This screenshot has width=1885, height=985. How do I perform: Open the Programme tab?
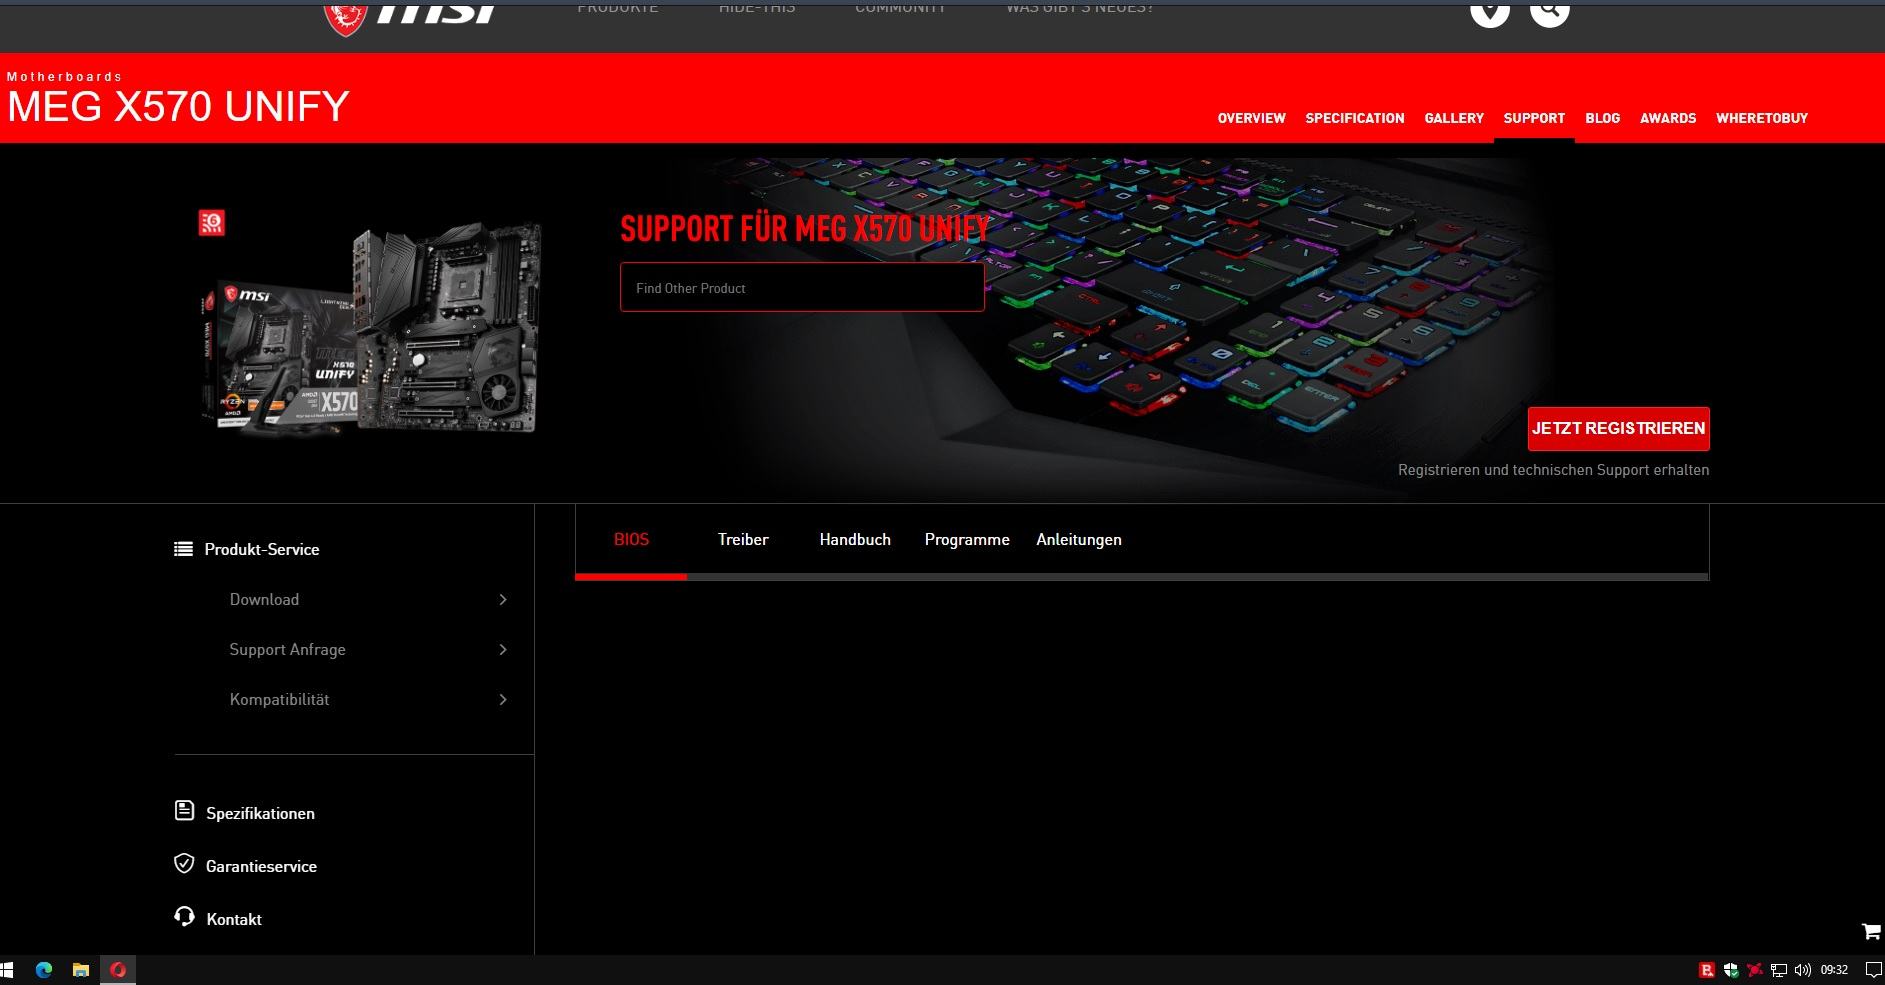tap(967, 540)
